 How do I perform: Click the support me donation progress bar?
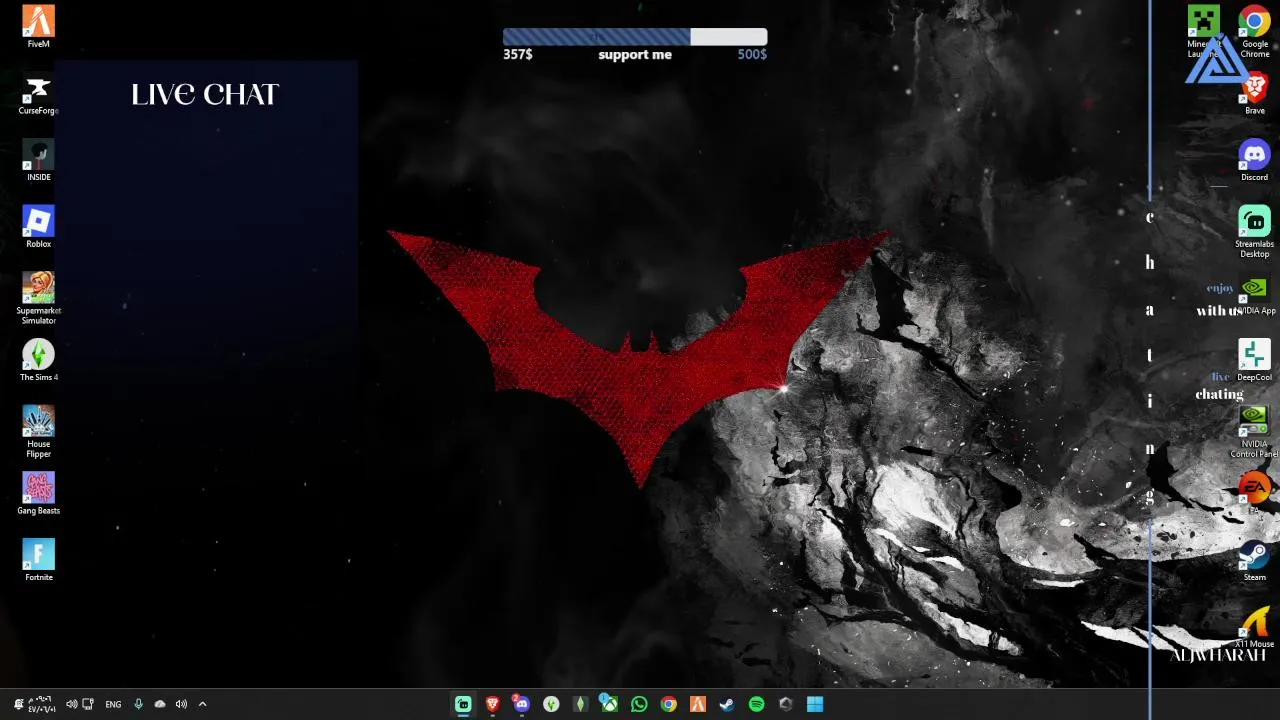click(x=635, y=37)
